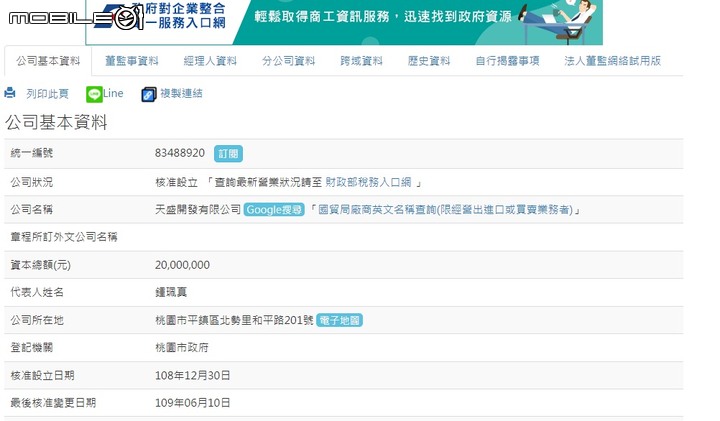Screen dimensions: 720x421
Task: Click the top banner about 商工資訊服務
Action: 344,22
